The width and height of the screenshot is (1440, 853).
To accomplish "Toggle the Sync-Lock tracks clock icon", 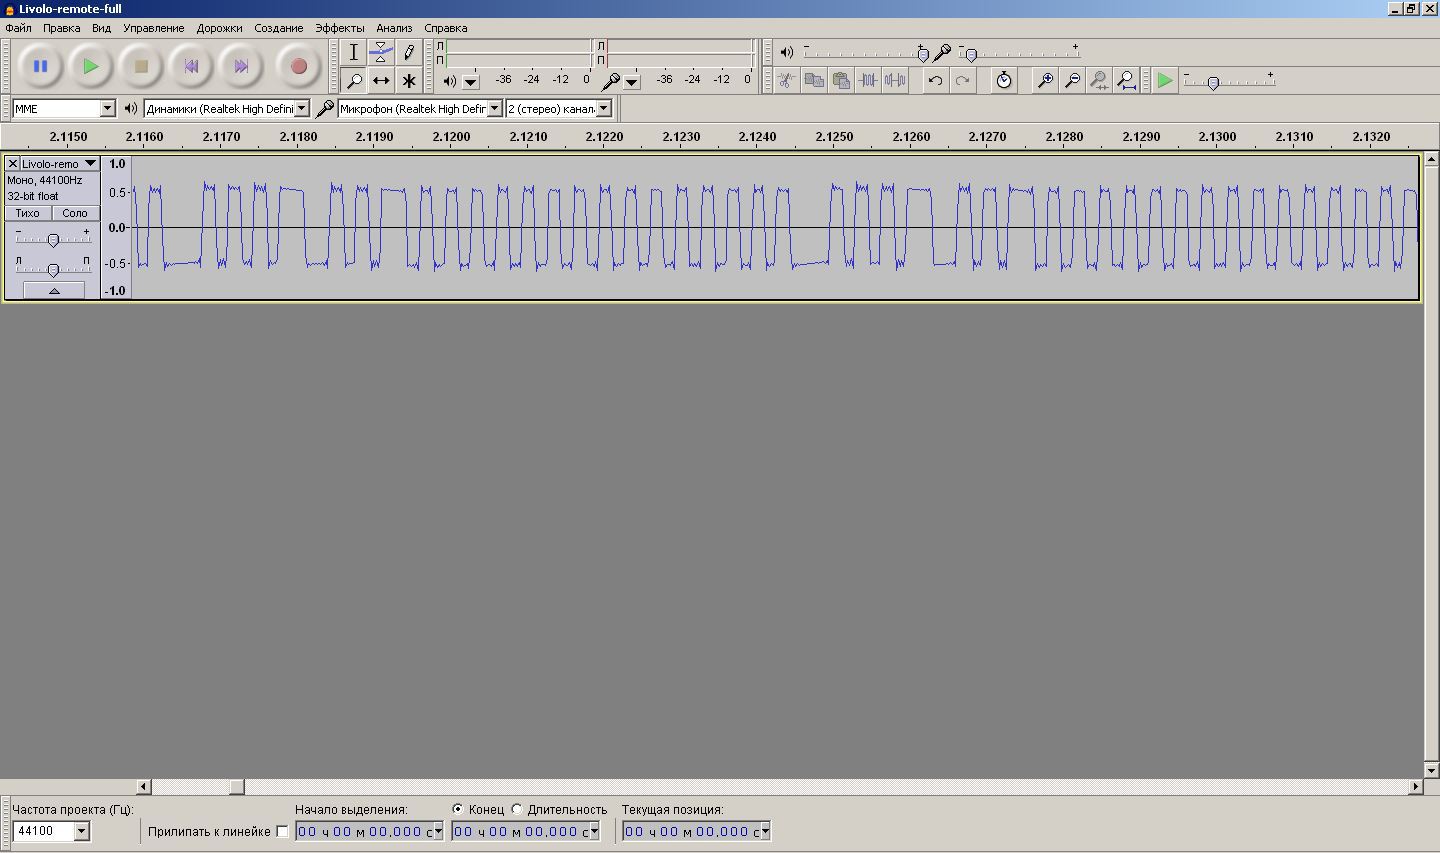I will click(x=1004, y=80).
